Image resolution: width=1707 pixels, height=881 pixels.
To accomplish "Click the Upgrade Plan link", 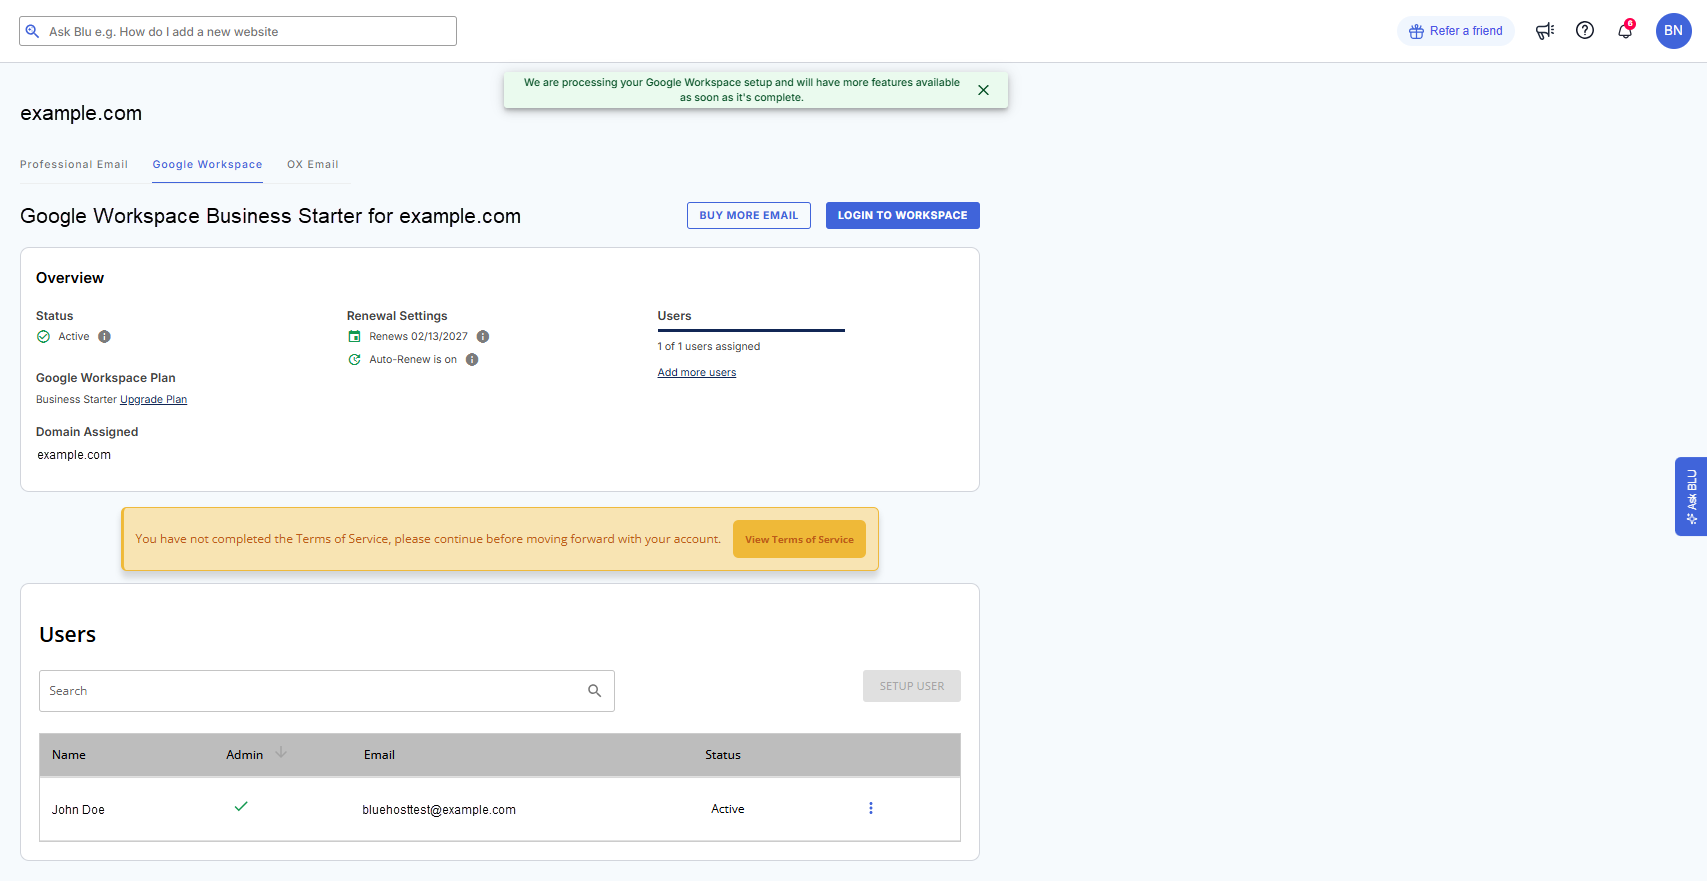I will click(153, 400).
